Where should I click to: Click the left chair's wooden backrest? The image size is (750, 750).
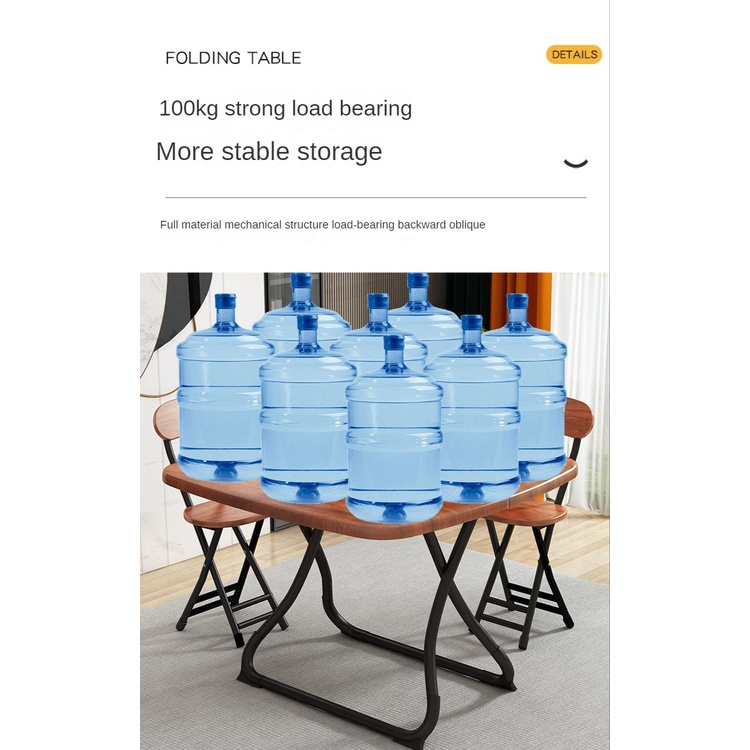pos(165,420)
